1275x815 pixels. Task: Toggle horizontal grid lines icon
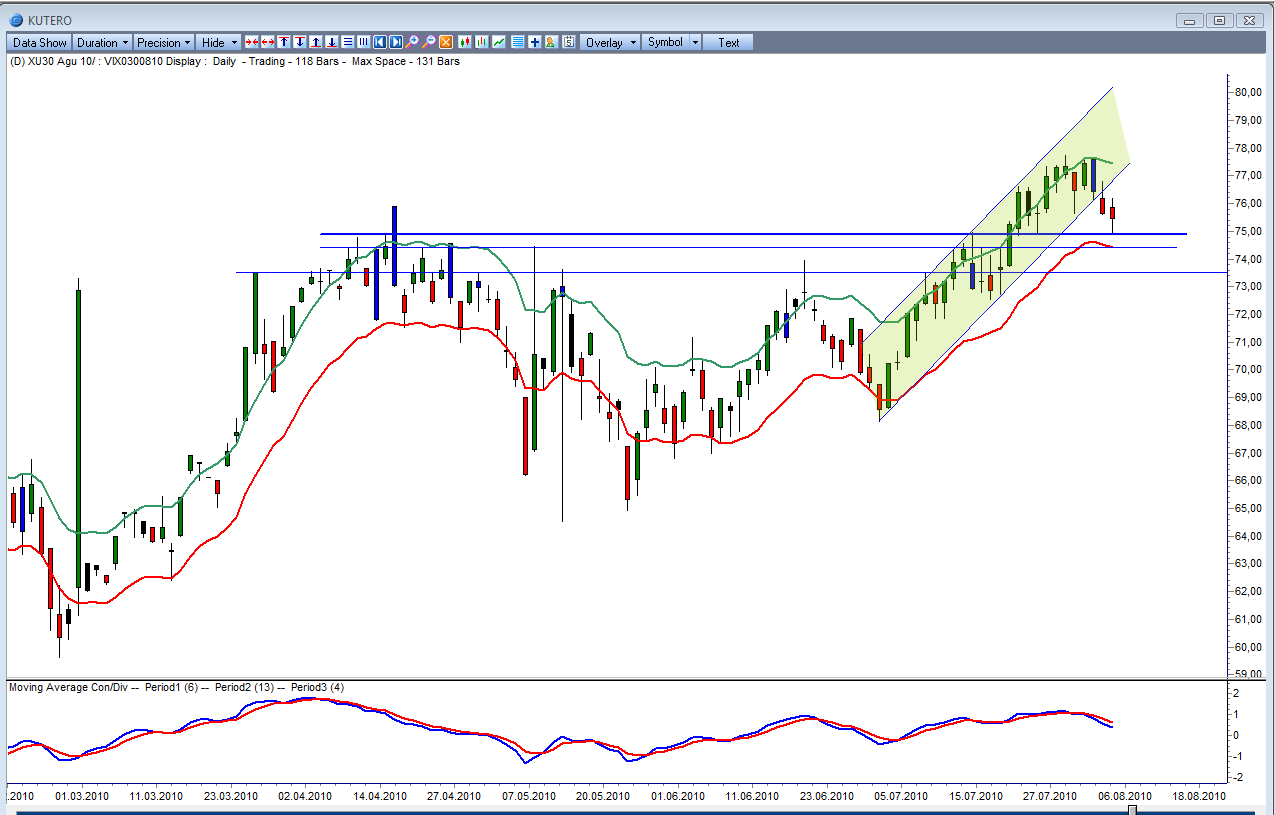coord(348,42)
